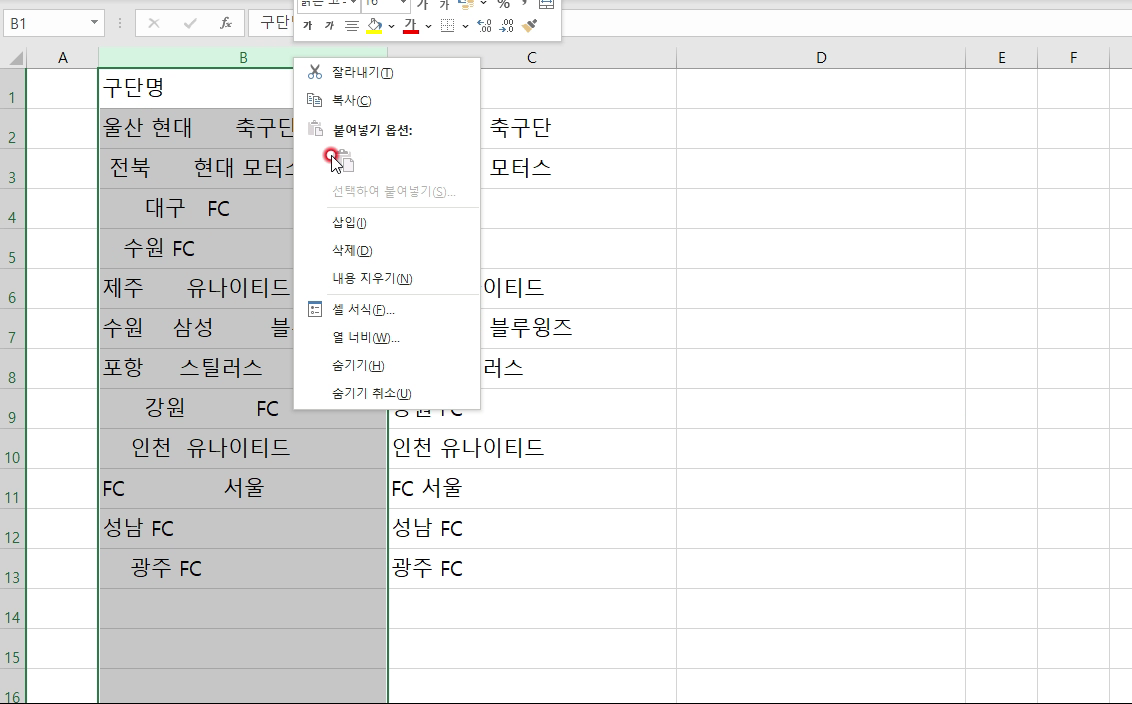Select row 7 header
The height and width of the screenshot is (704, 1132).
click(12, 329)
